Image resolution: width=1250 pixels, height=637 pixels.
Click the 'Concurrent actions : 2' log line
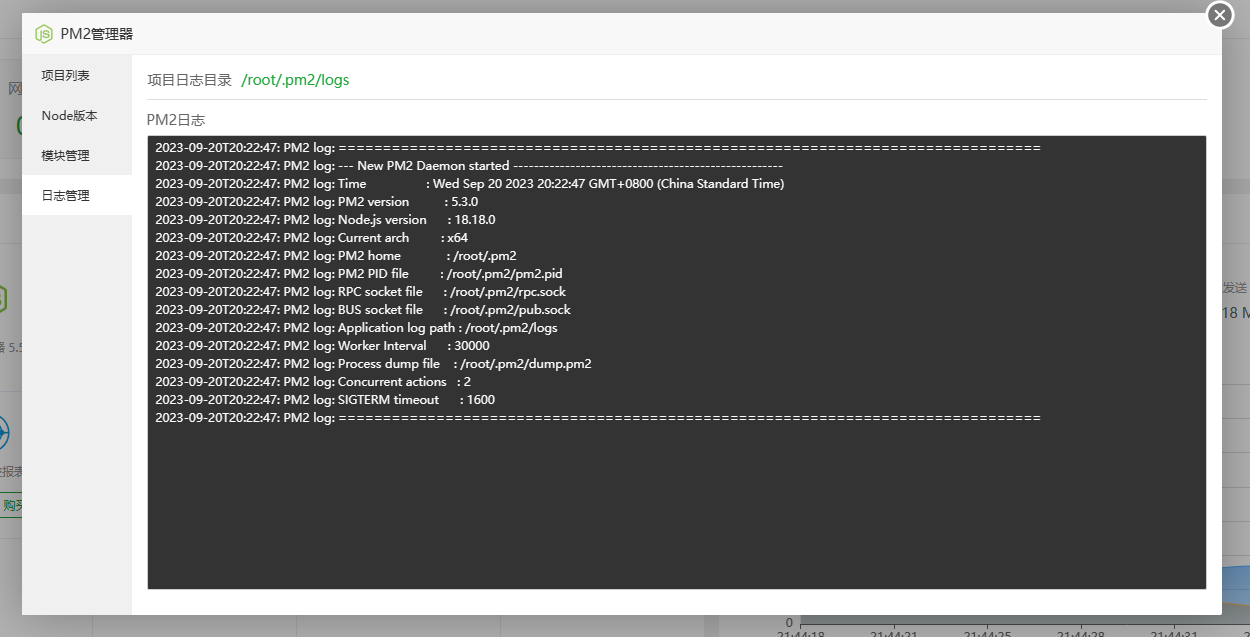(x=313, y=381)
